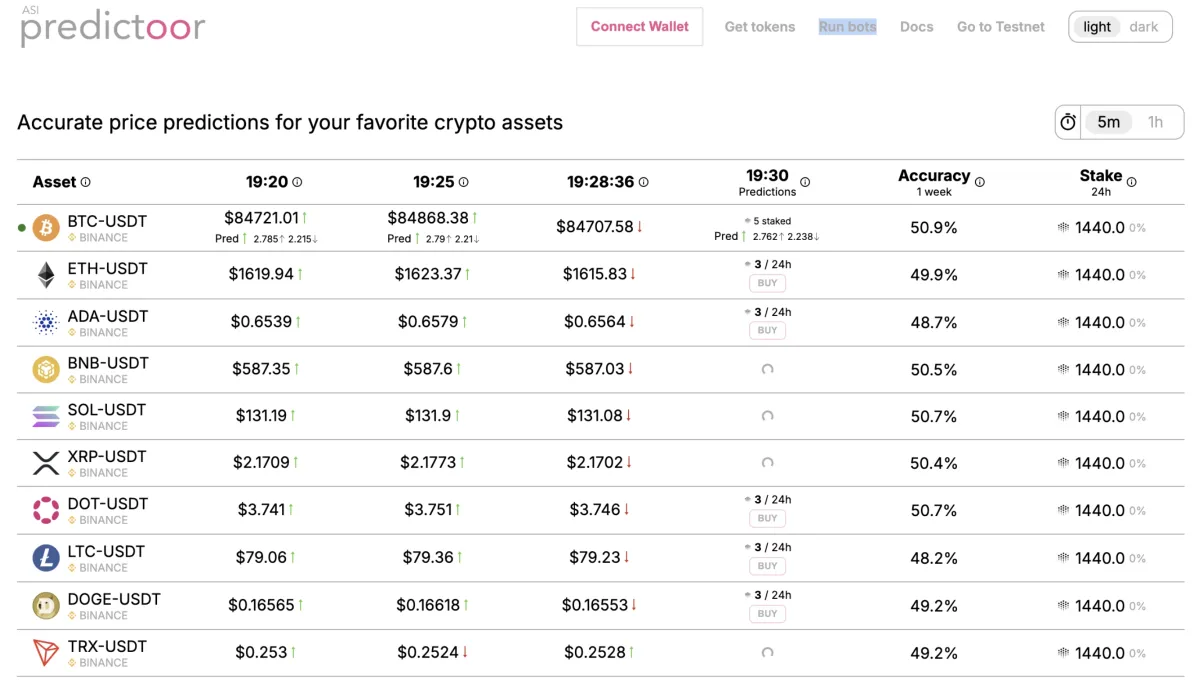Click stake value 1440.0 in DOGE-USDT row
Screen dimensions: 1200x688
1100,606
